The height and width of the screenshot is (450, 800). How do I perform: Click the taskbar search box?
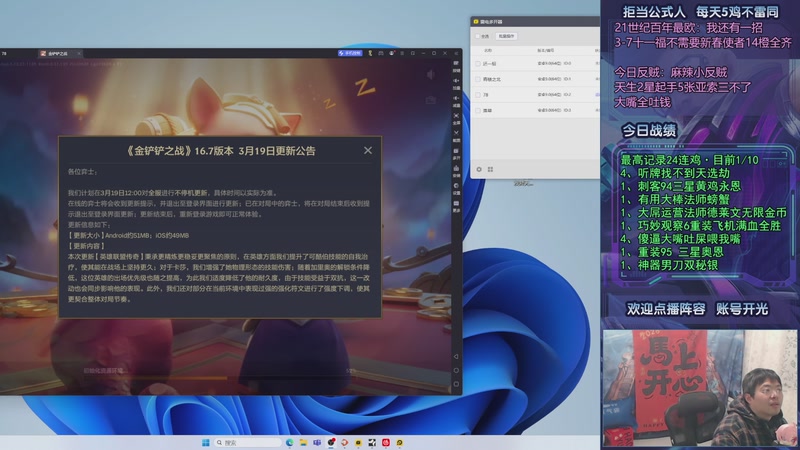pos(247,442)
